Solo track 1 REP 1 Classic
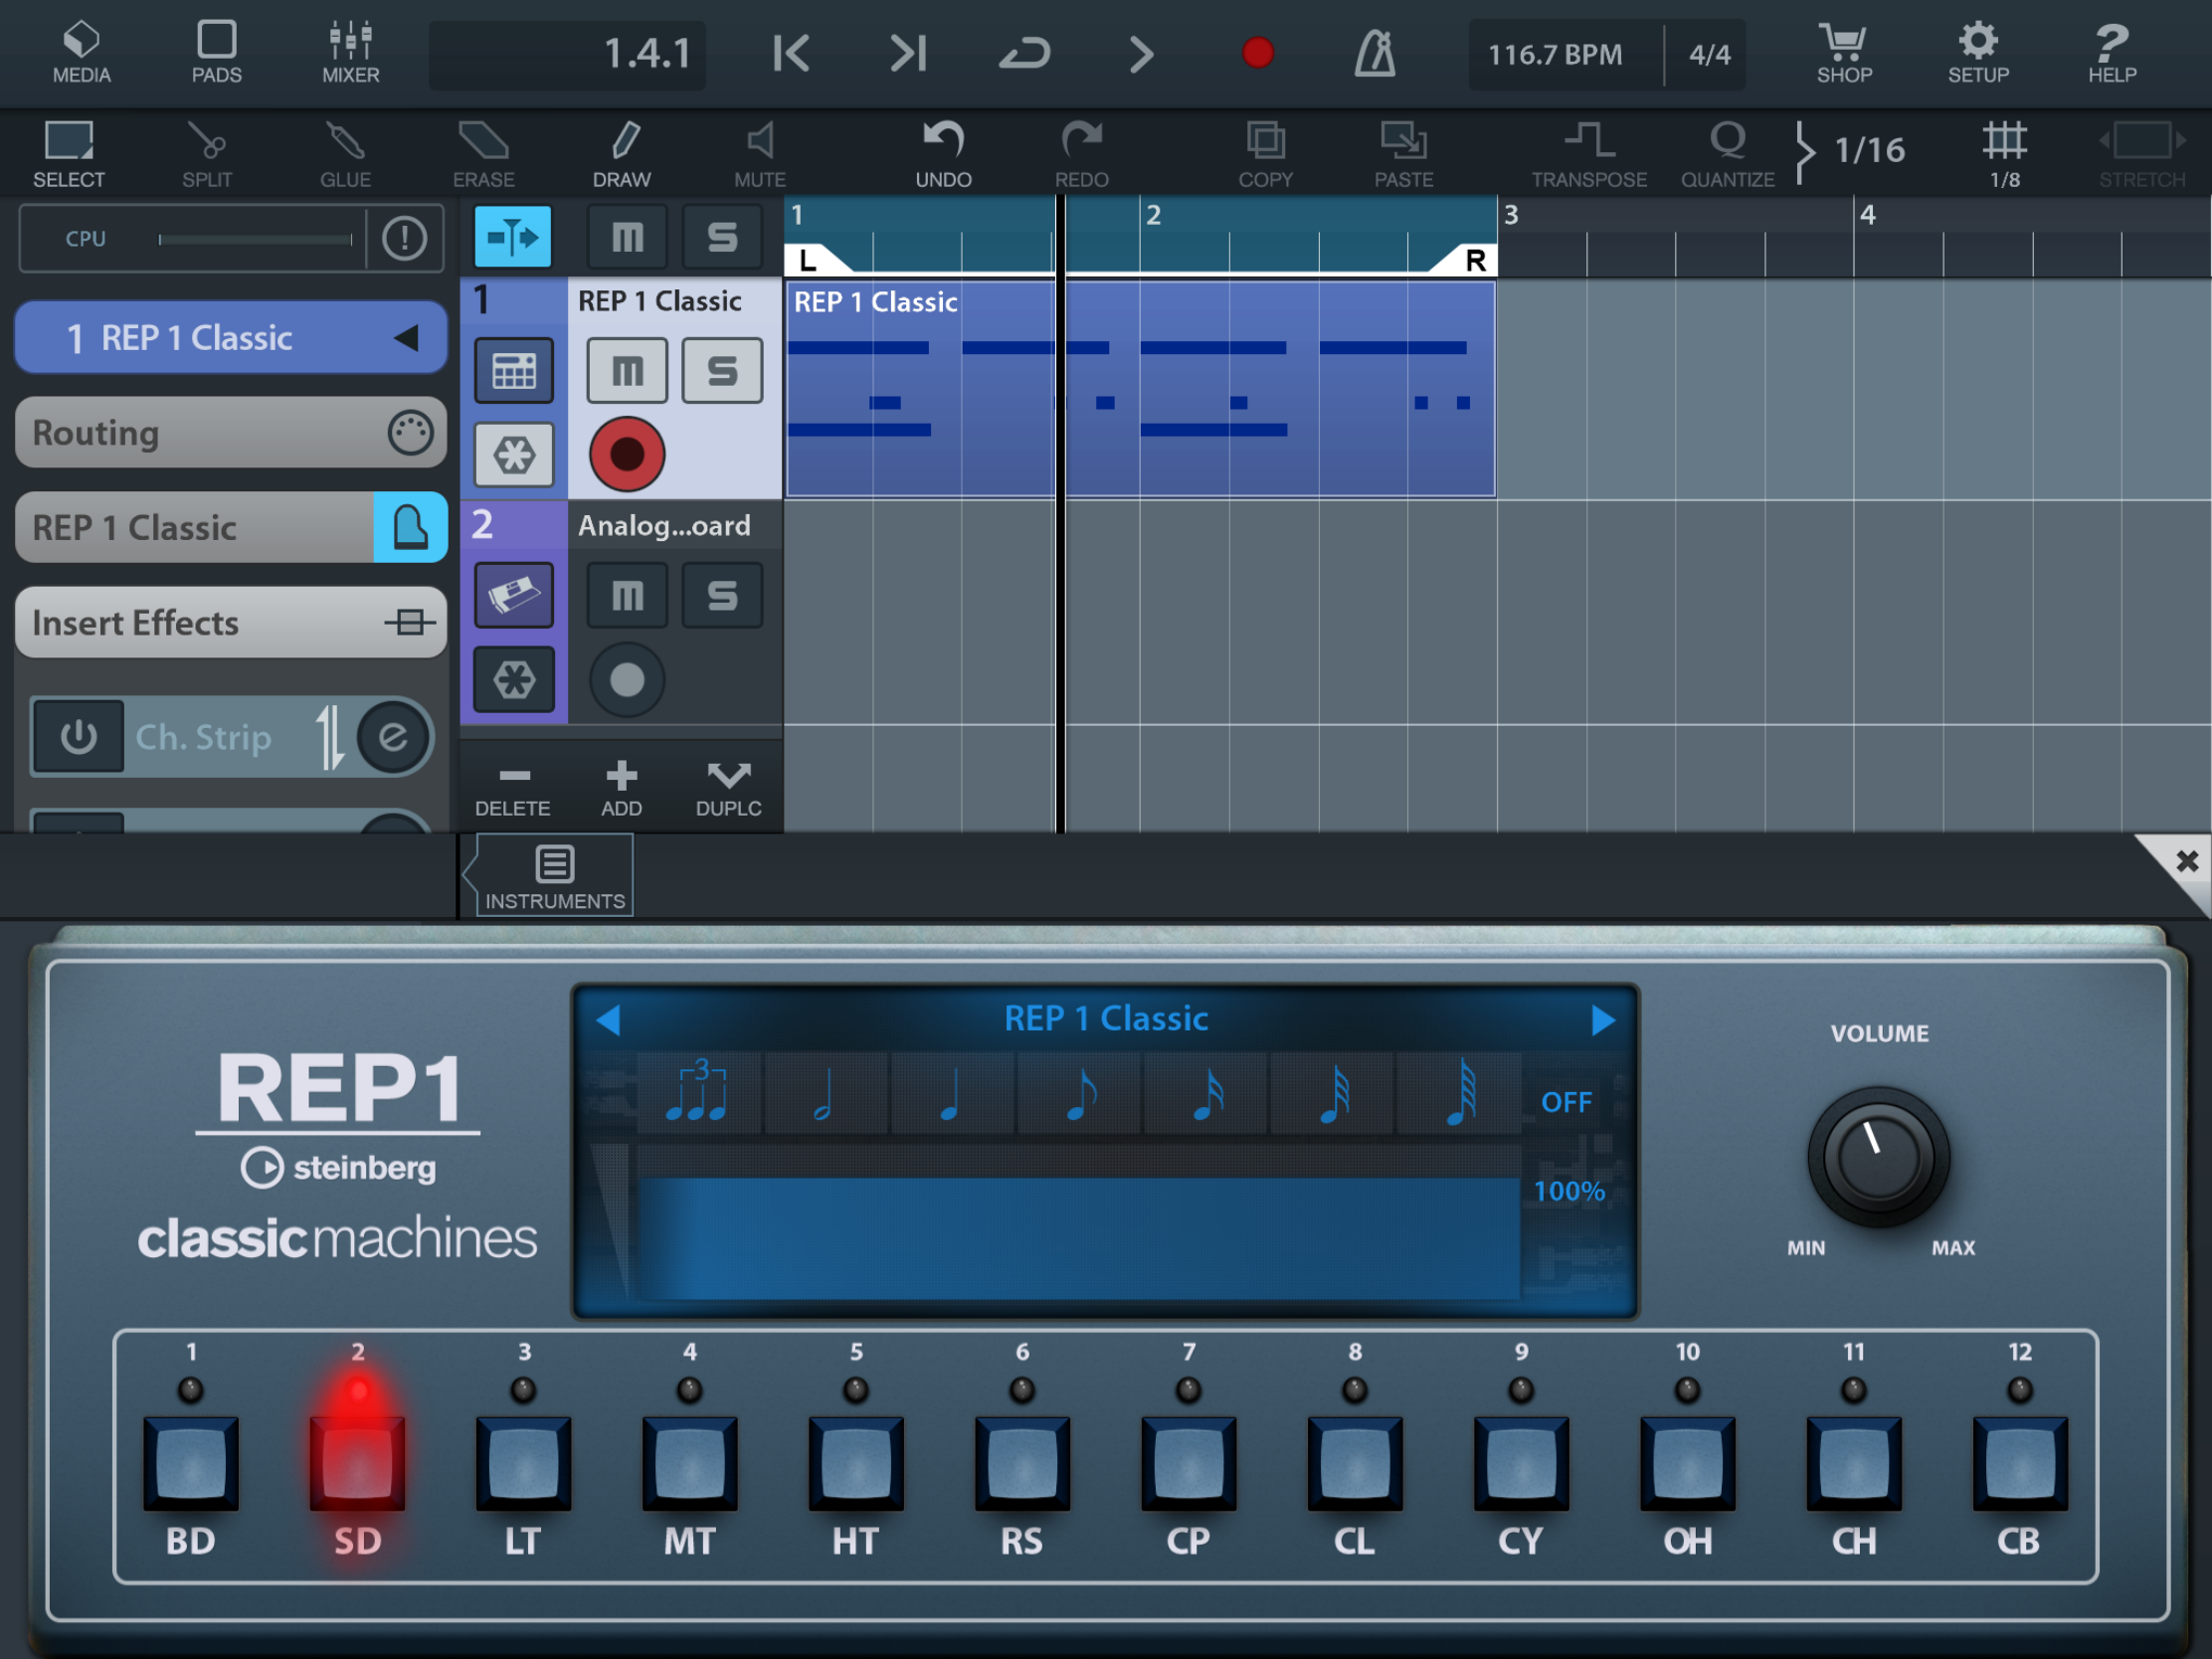Viewport: 2212px width, 1659px height. (x=722, y=371)
